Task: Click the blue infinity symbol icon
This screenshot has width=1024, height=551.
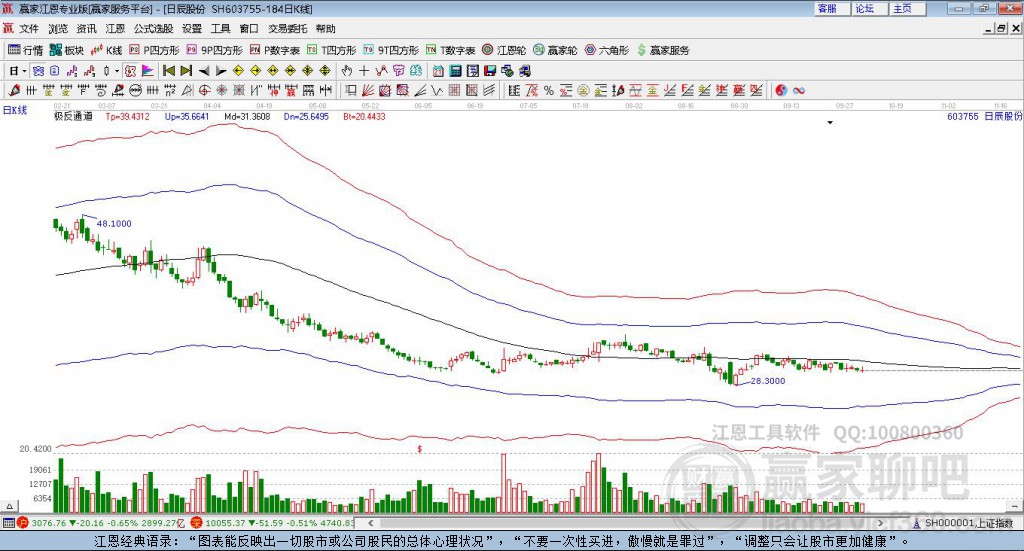Action: pyautogui.click(x=799, y=90)
